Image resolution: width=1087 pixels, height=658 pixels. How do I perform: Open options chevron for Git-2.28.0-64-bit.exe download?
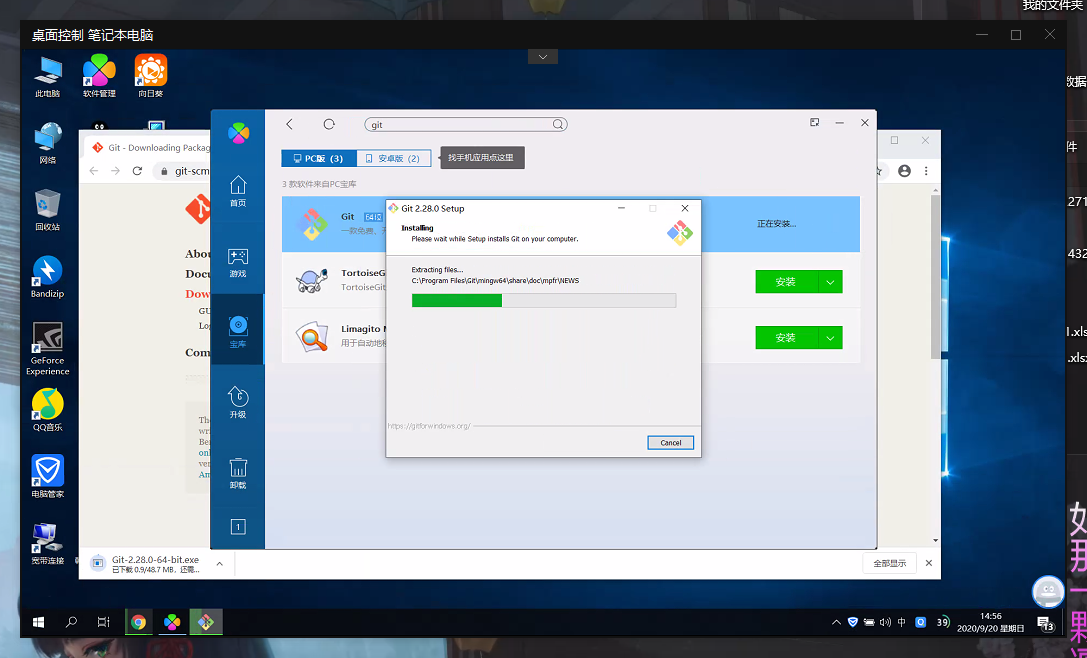(x=219, y=563)
